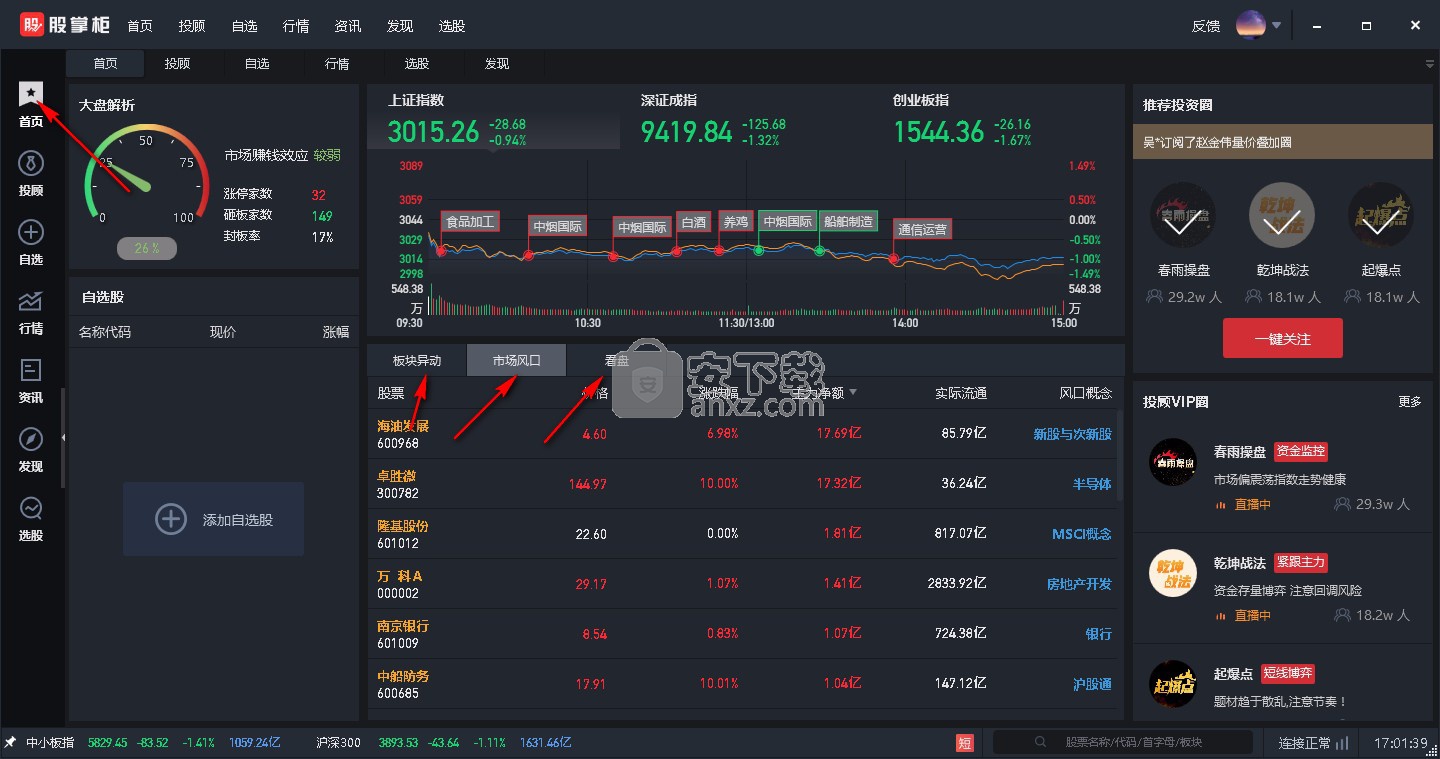
Task: Open the 首页 star icon in left sidebar
Action: coord(31,94)
